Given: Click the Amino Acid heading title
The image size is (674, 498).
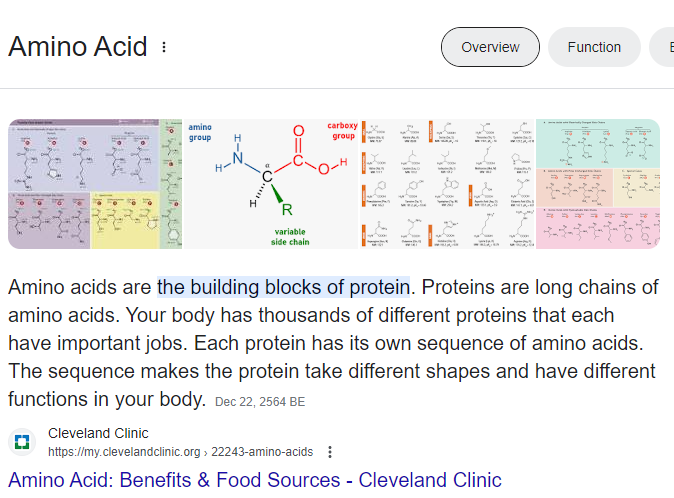Looking at the screenshot, I should (77, 46).
